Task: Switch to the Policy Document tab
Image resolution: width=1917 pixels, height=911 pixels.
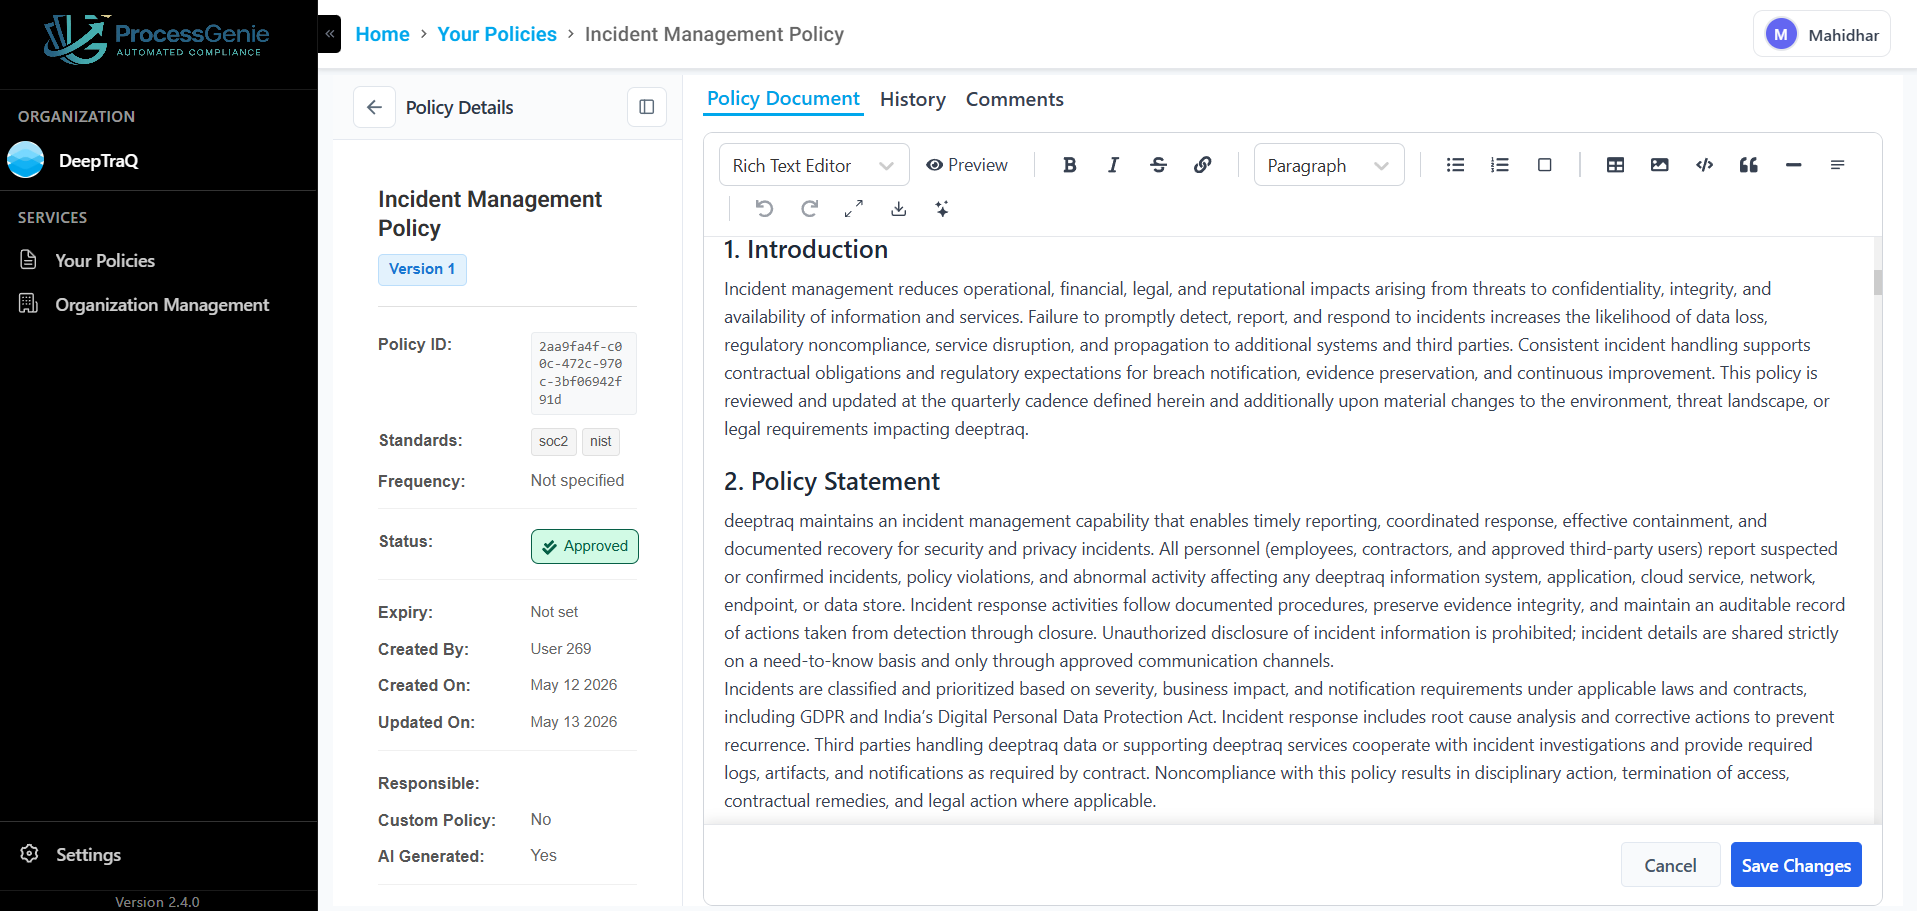Action: pos(783,99)
